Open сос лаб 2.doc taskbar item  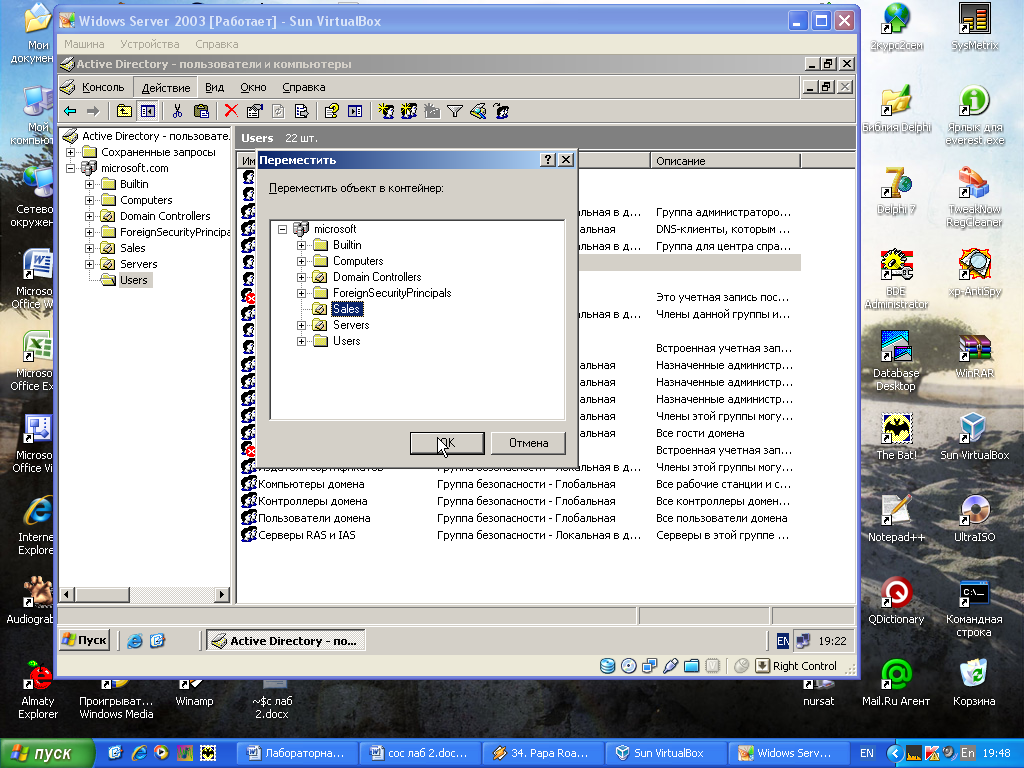click(x=420, y=753)
